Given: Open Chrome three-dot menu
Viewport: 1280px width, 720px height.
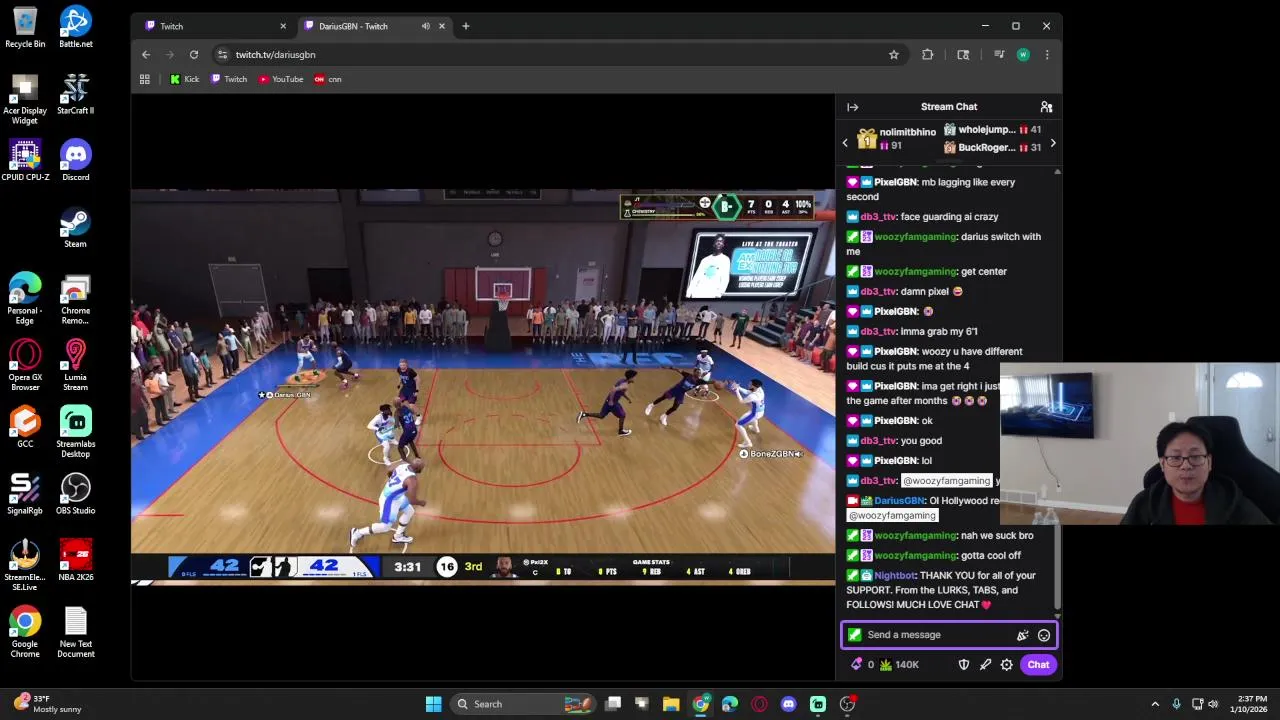Looking at the screenshot, I should tap(1047, 55).
